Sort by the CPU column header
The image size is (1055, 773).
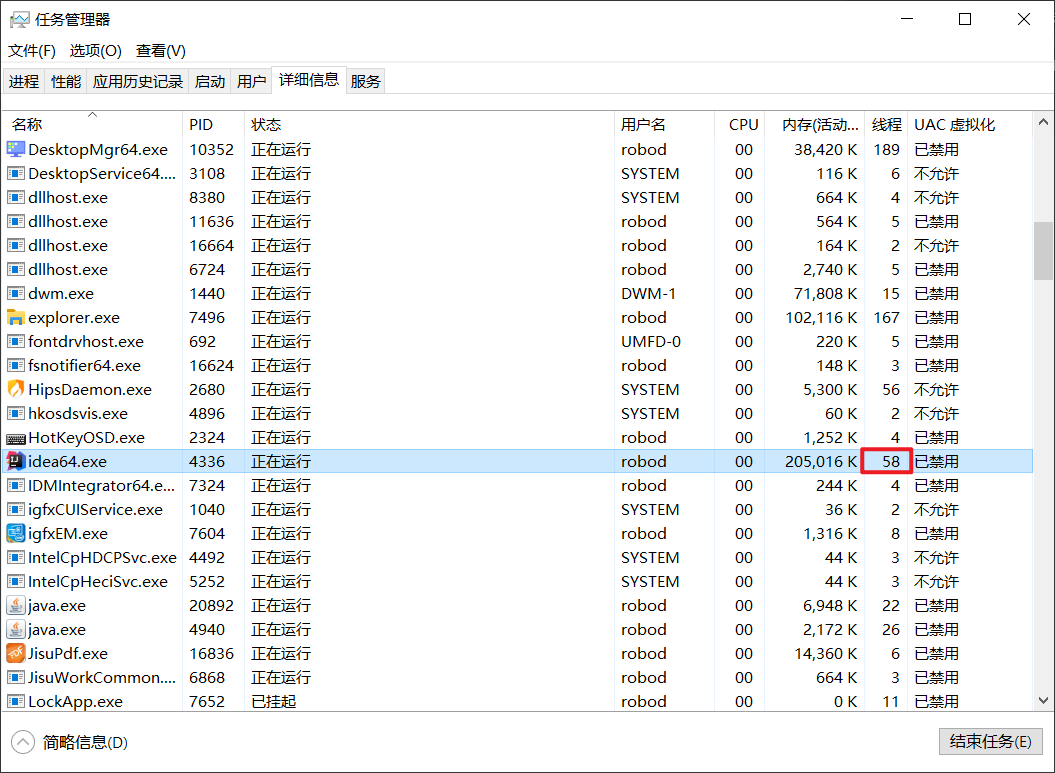pos(739,124)
